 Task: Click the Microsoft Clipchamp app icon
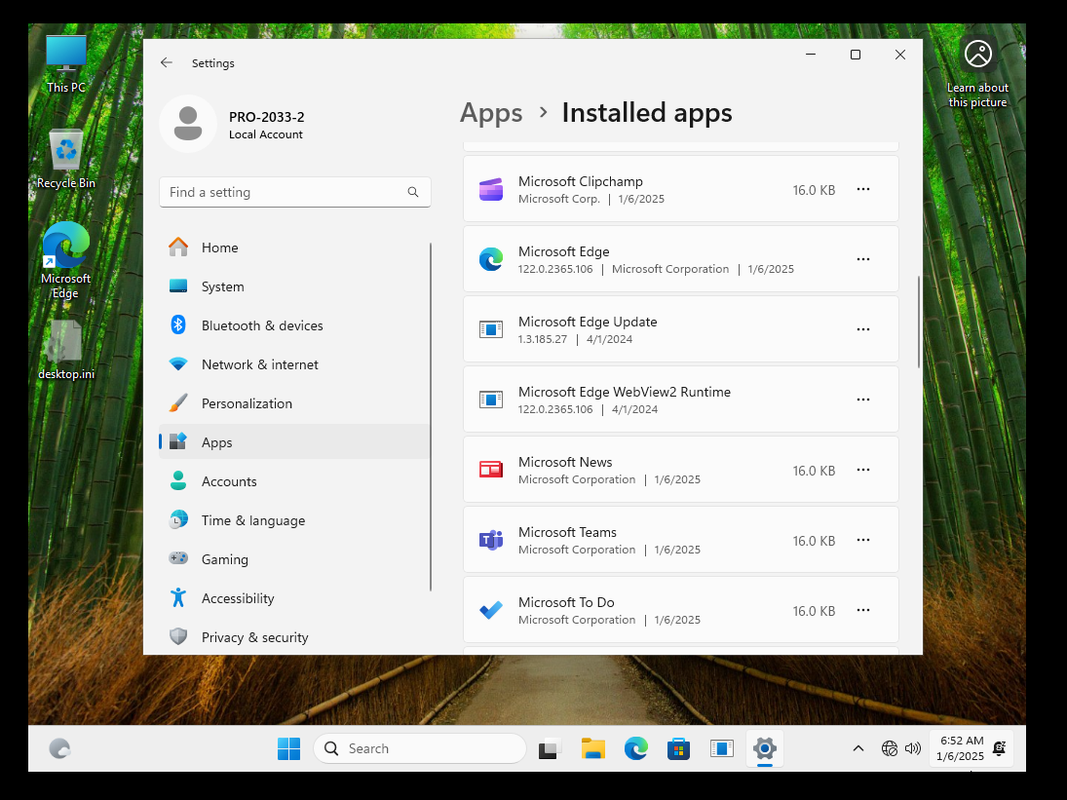[491, 189]
